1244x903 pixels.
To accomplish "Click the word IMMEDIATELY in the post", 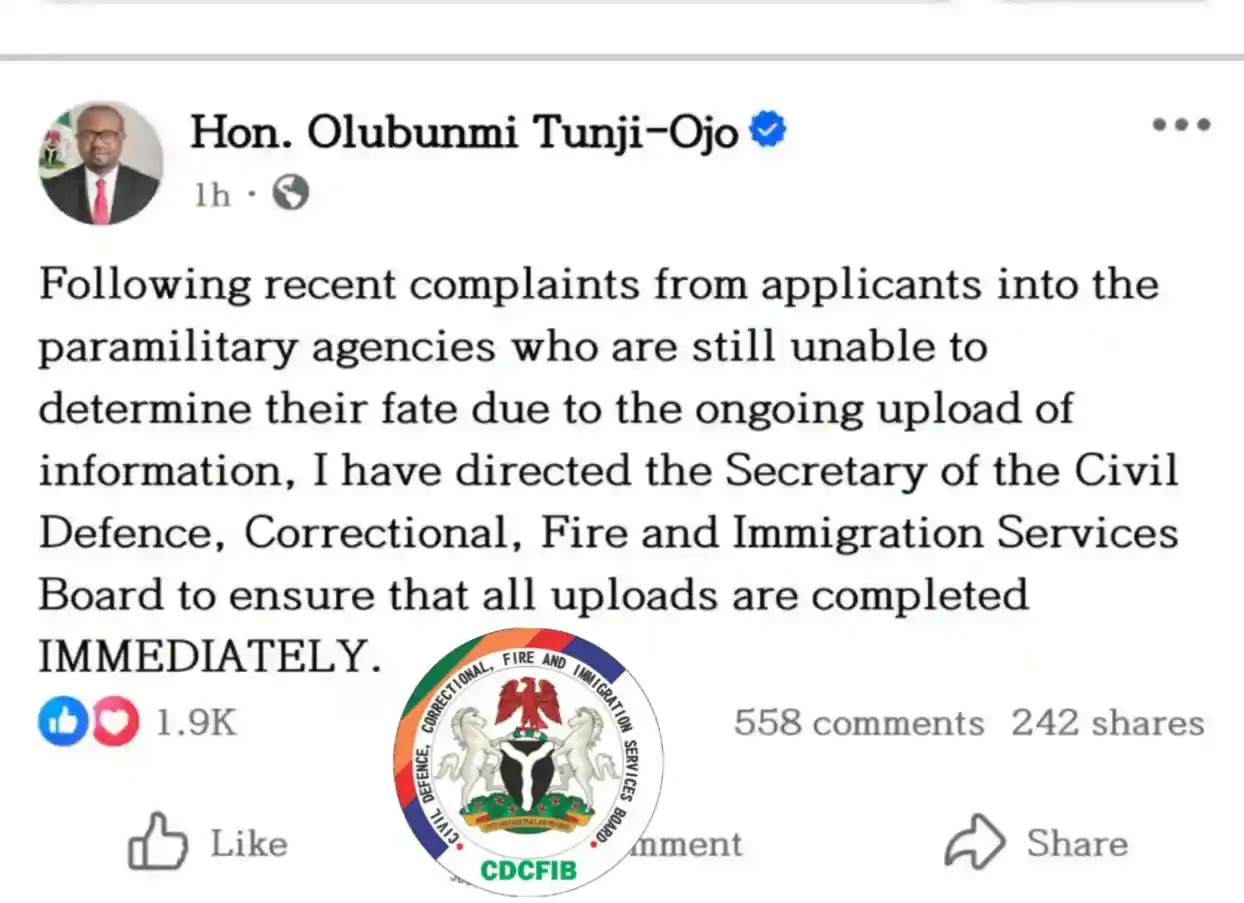I will (x=210, y=656).
